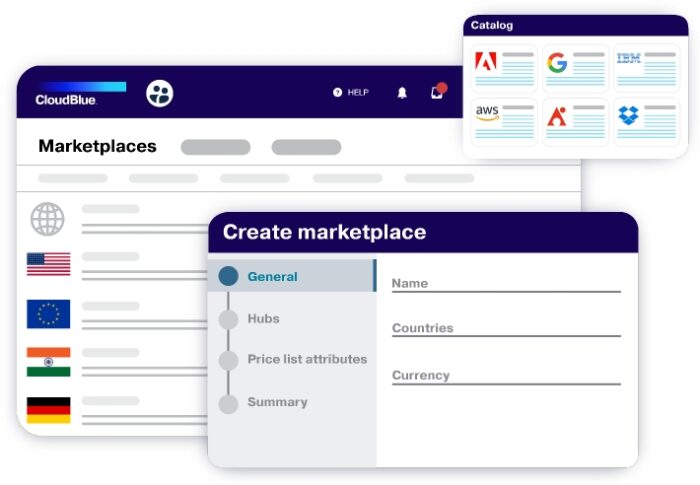Select the General step
The image size is (700, 485).
pyautogui.click(x=292, y=276)
